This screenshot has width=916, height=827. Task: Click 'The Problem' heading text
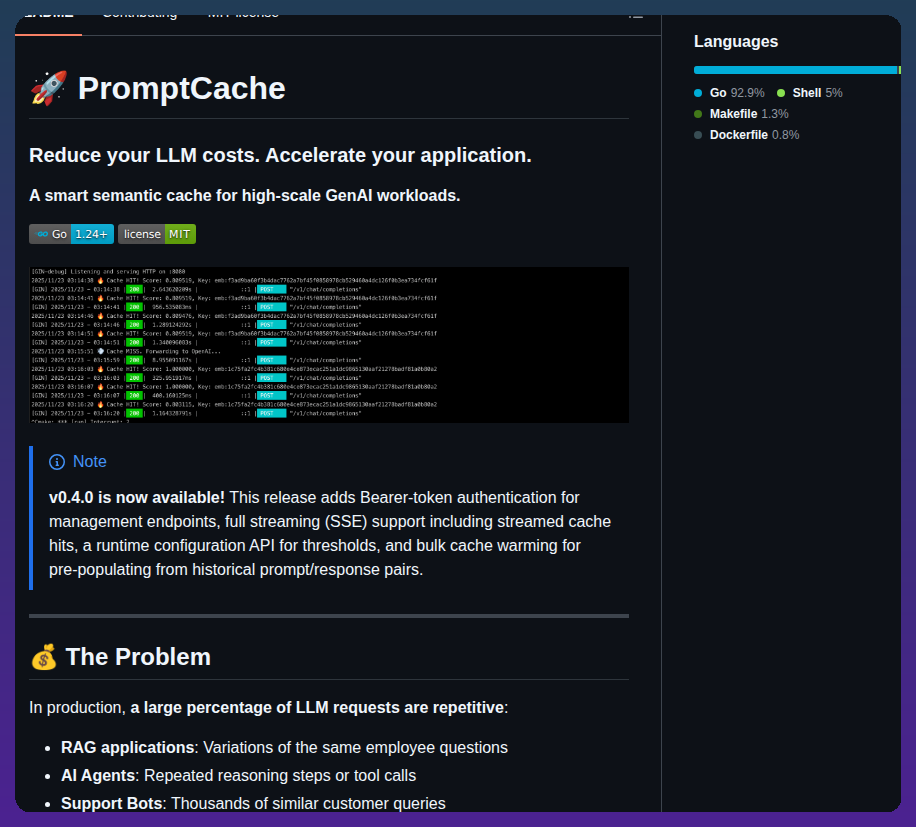pyautogui.click(x=138, y=657)
